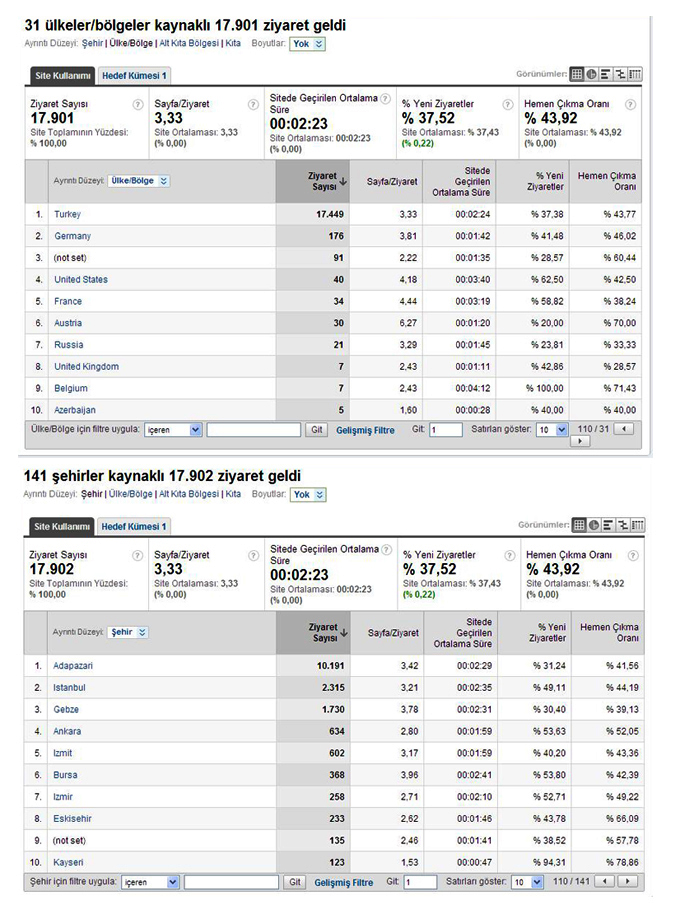Image resolution: width=680 pixels, height=919 pixels.
Task: Focus the Ülke/Bölge filter text field
Action: point(253,430)
